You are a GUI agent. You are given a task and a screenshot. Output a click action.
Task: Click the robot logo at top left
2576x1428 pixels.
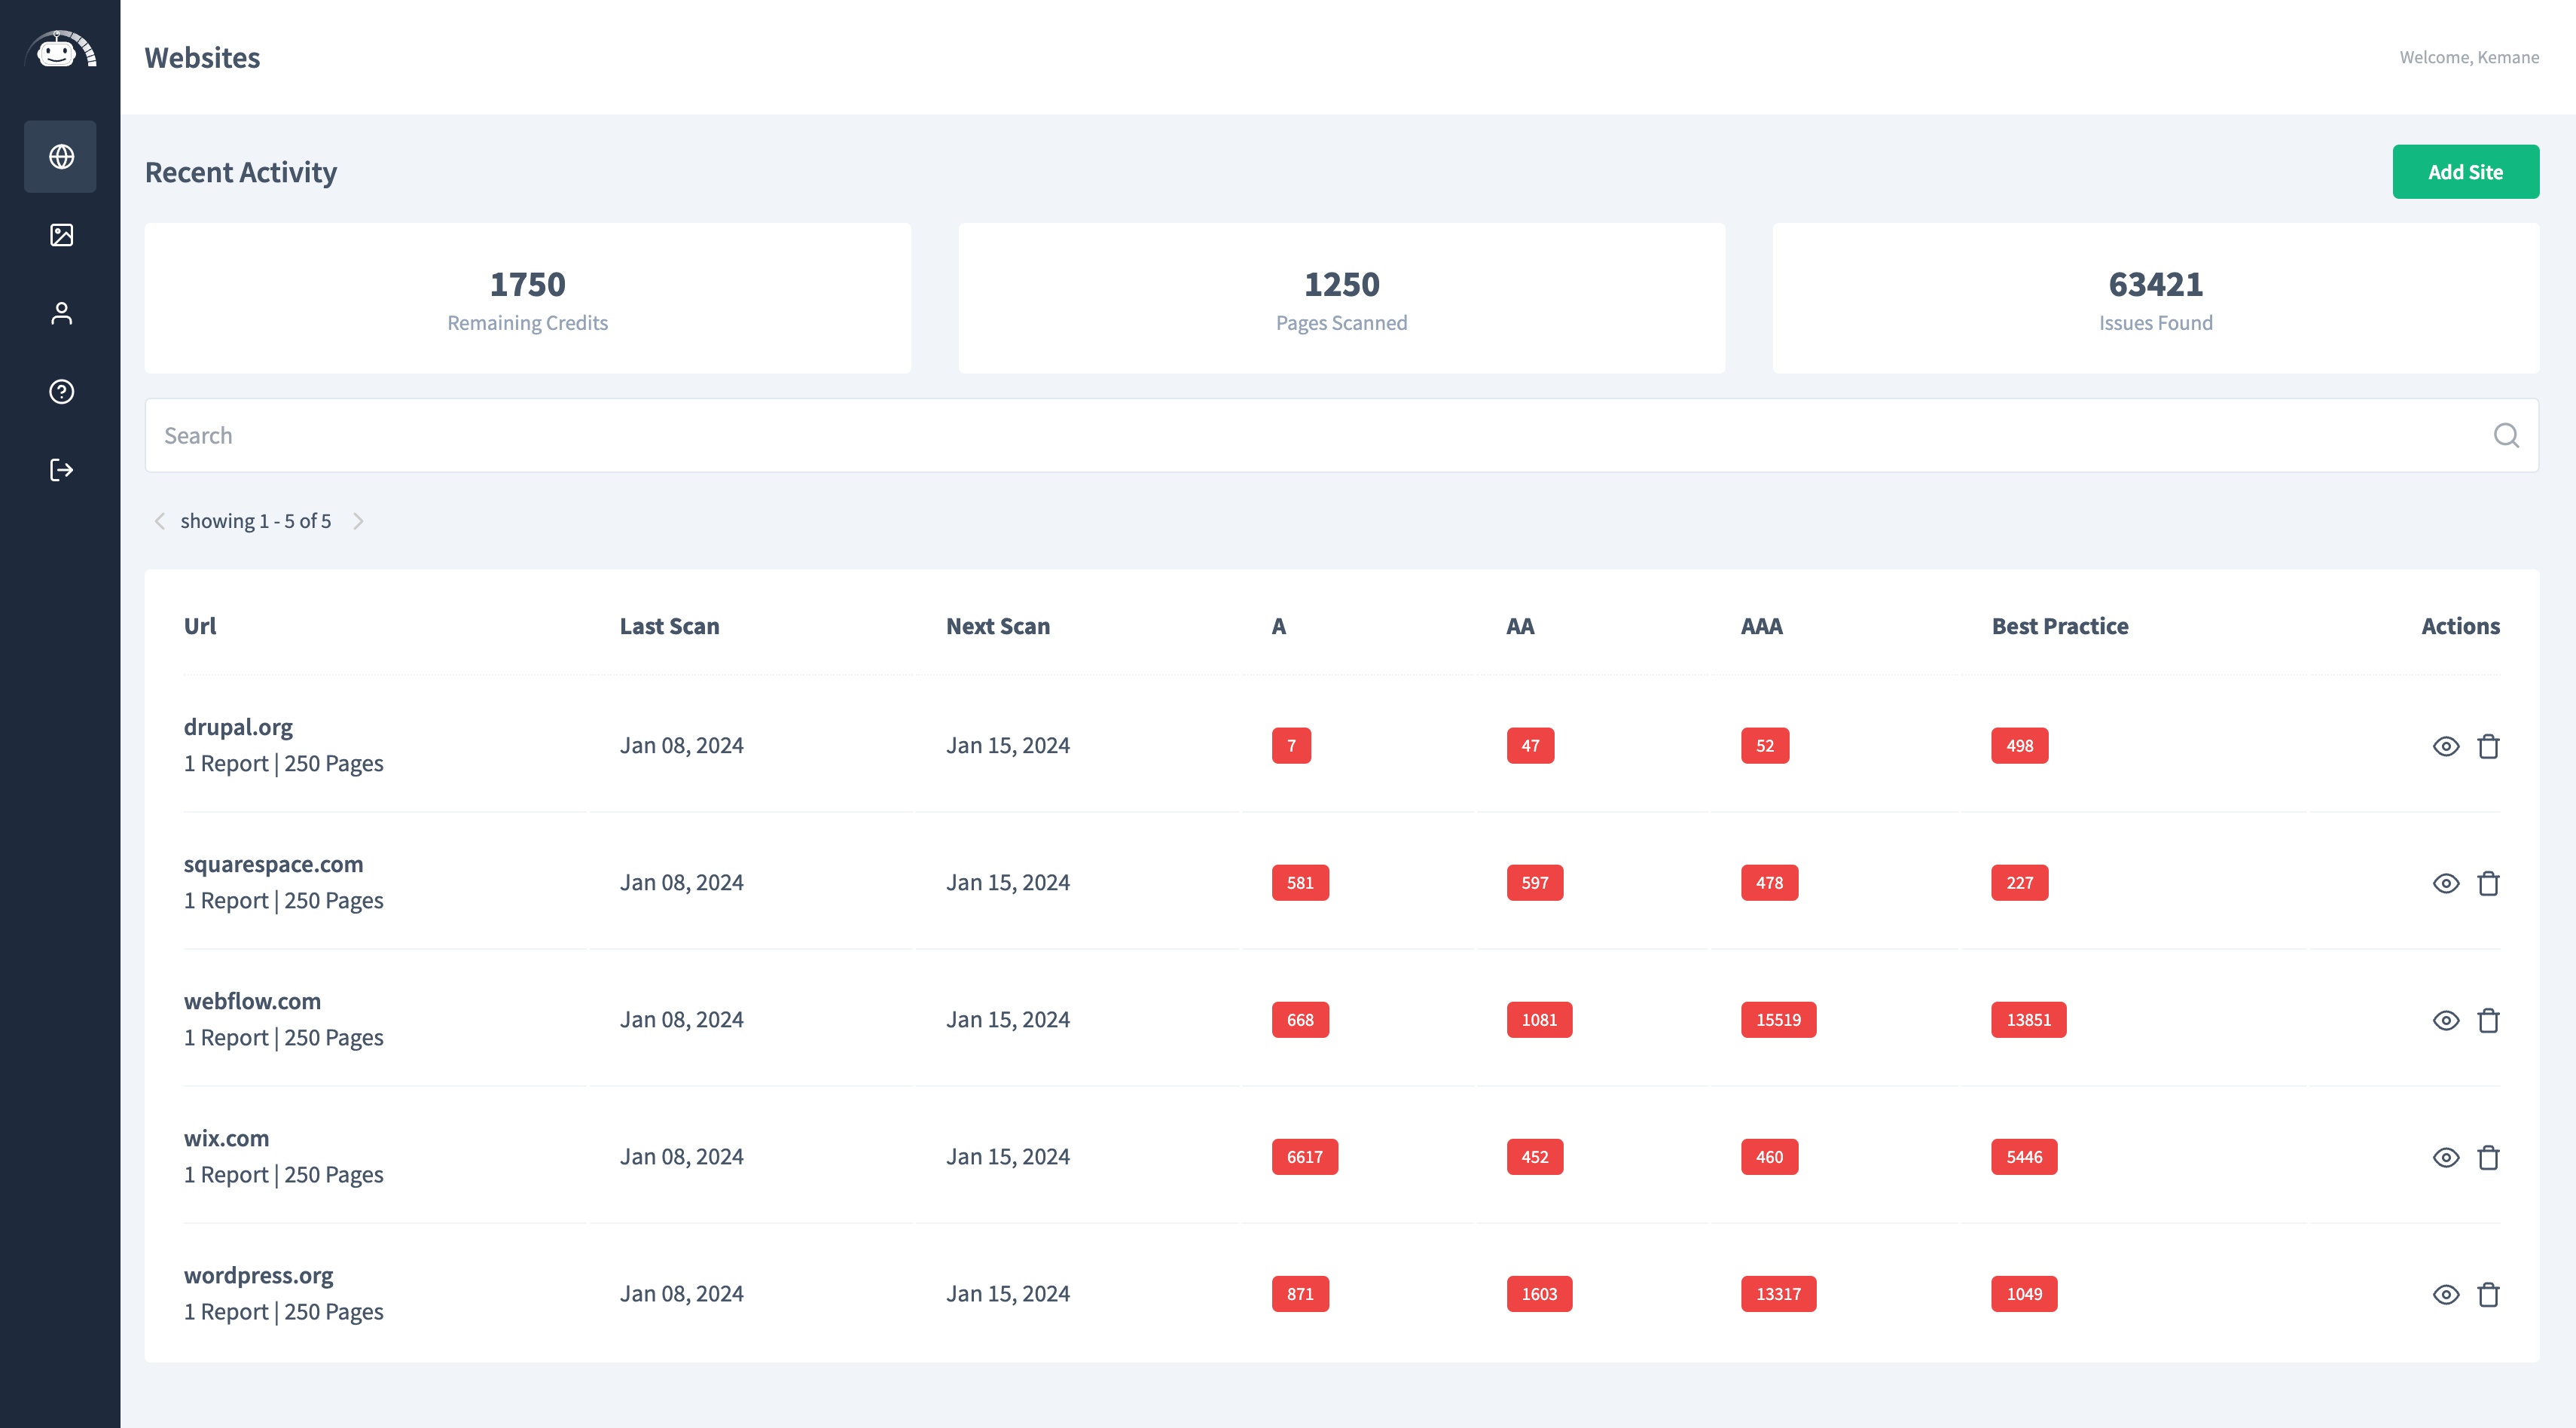point(60,50)
